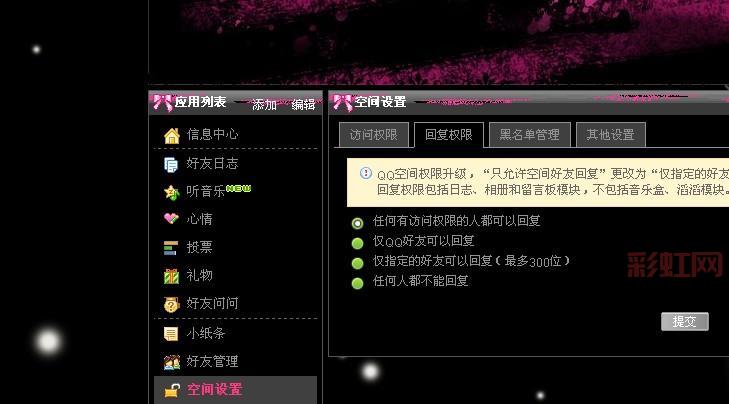Viewport: 729px width, 404px height.
Task: Click the 编辑 link in 应用列表
Action: click(303, 105)
